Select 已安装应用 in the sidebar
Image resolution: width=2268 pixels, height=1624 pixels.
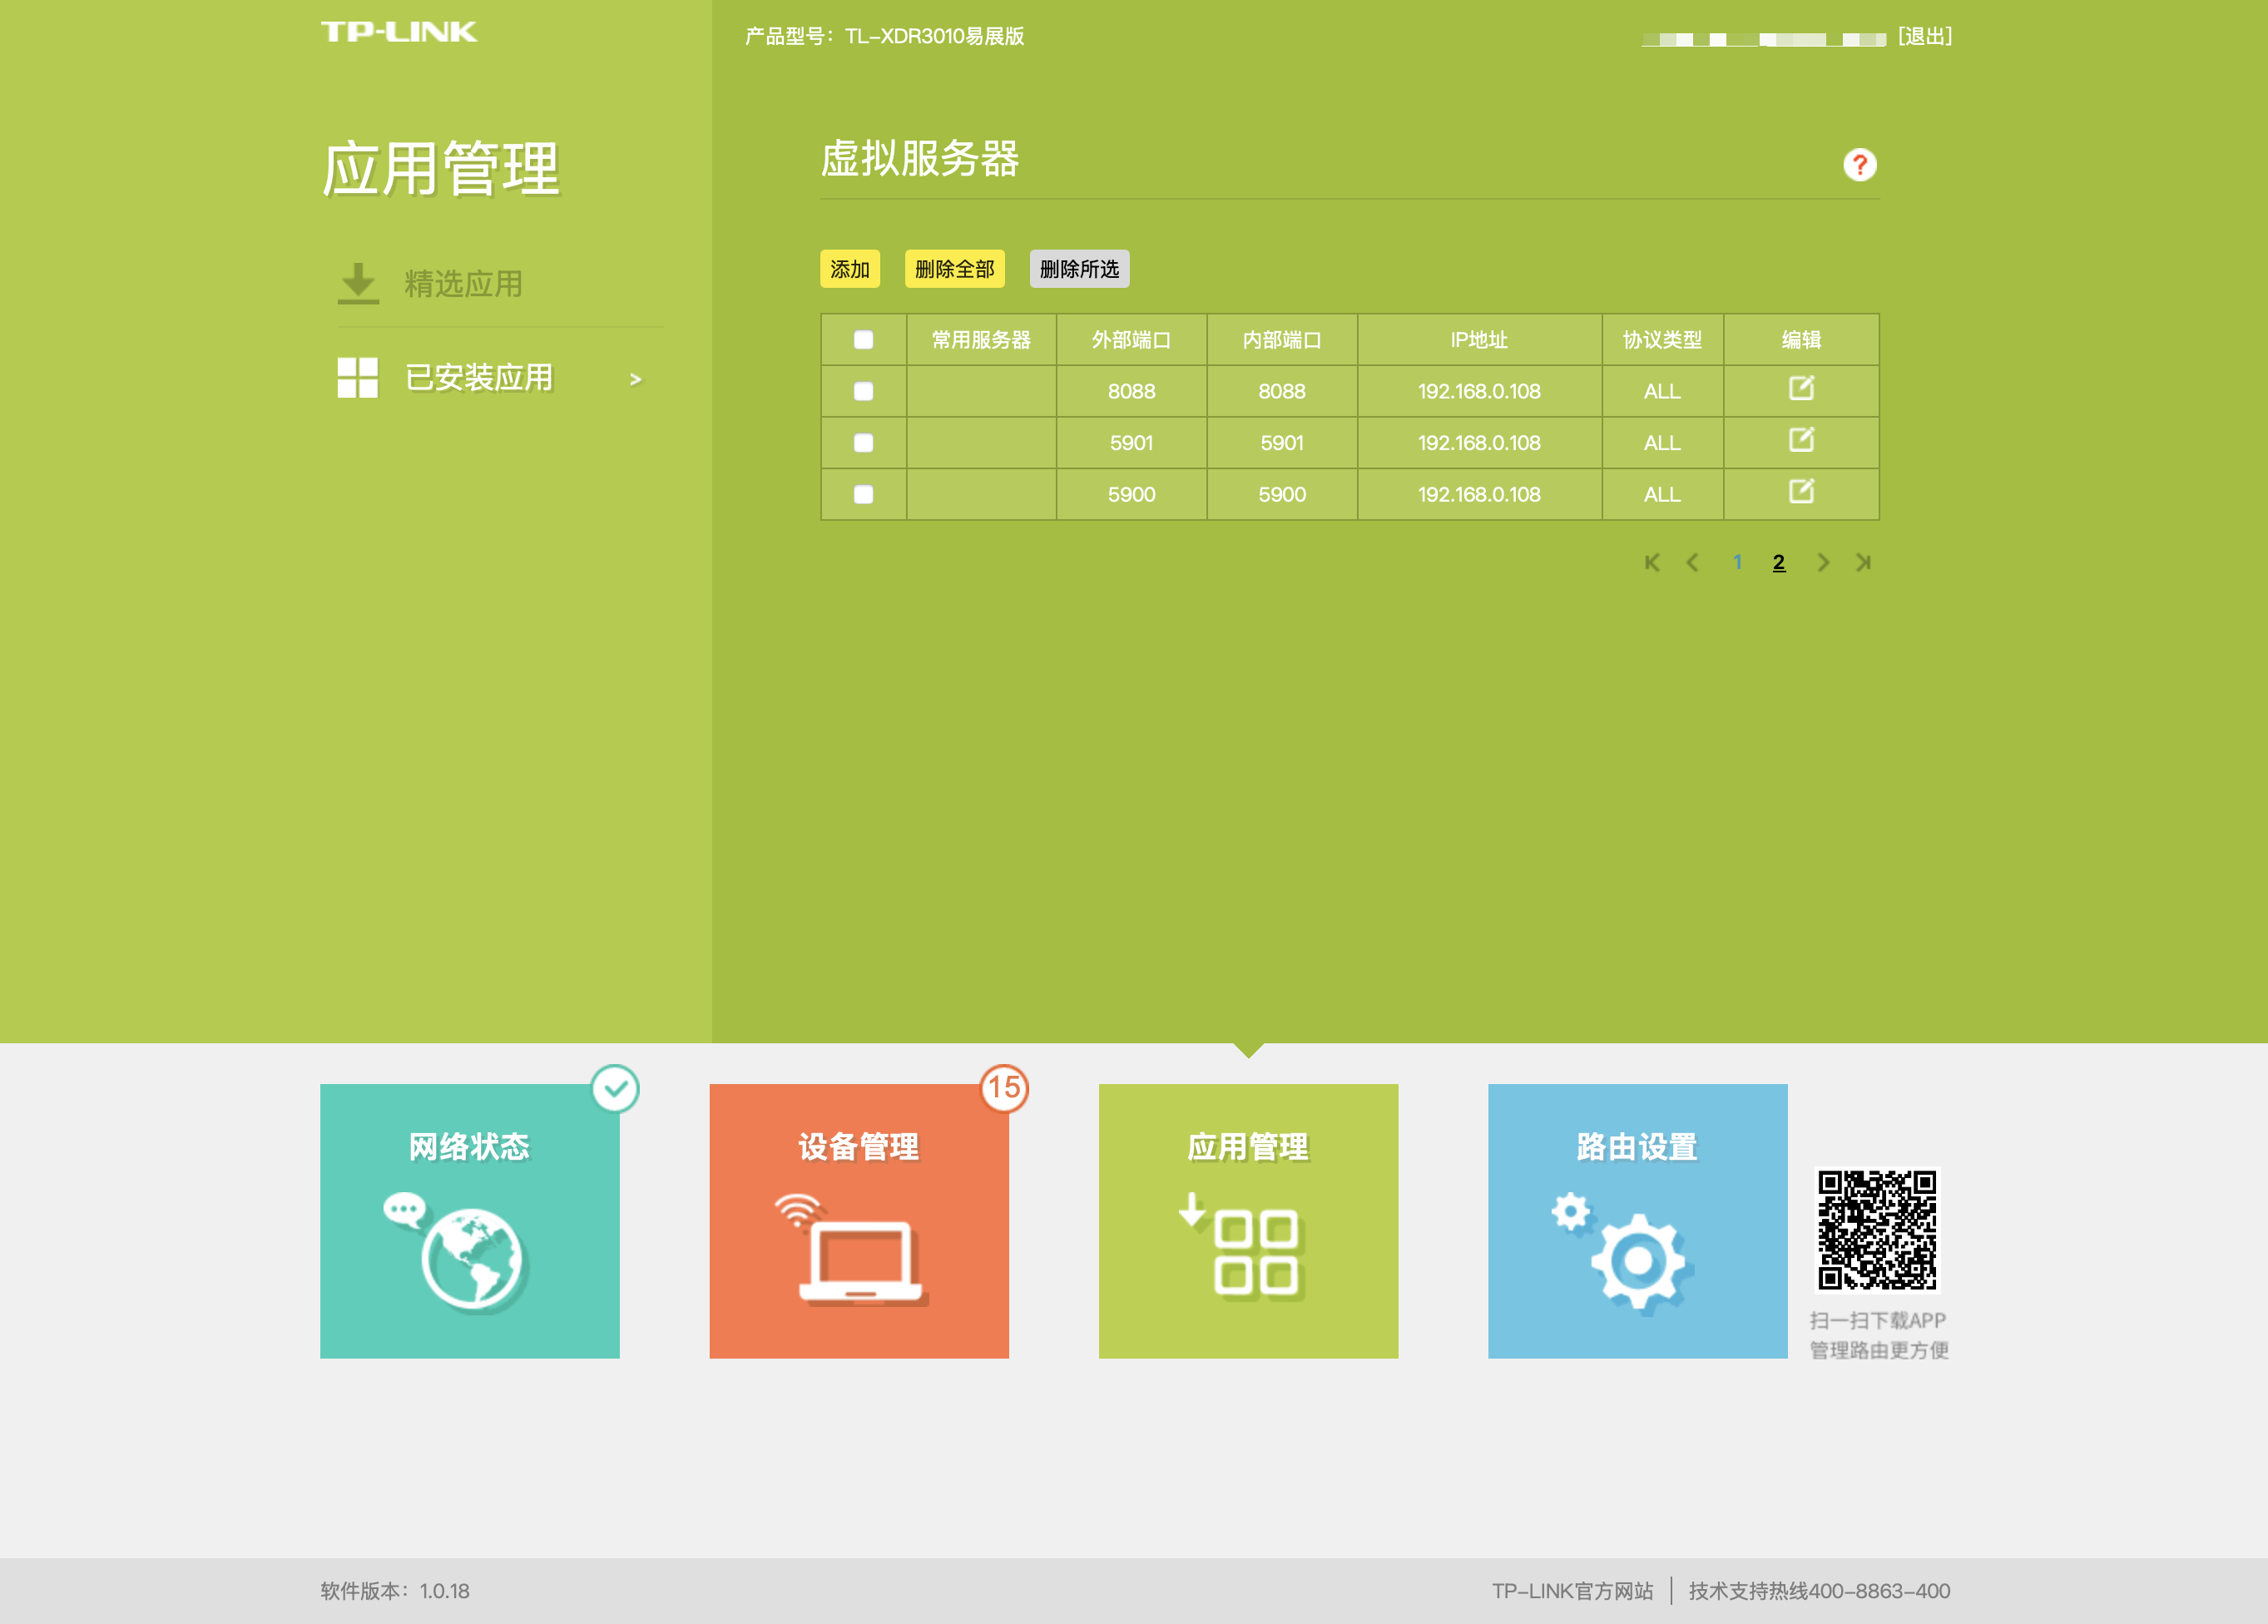click(x=478, y=378)
